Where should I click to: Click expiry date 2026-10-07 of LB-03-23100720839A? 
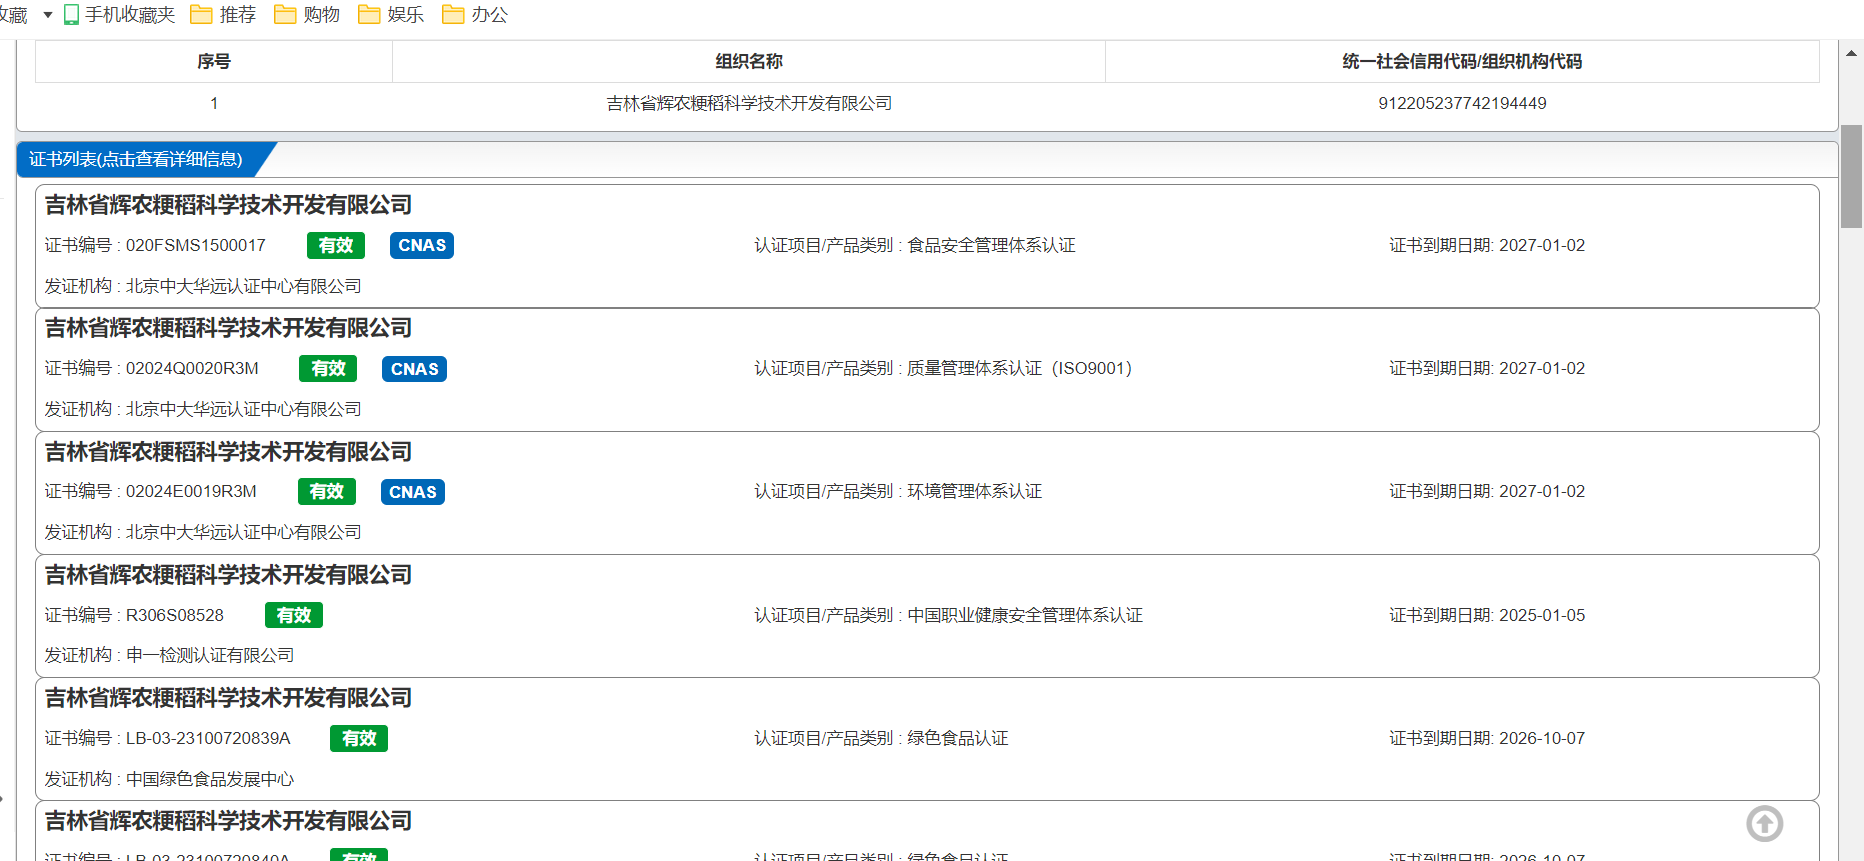click(1542, 738)
